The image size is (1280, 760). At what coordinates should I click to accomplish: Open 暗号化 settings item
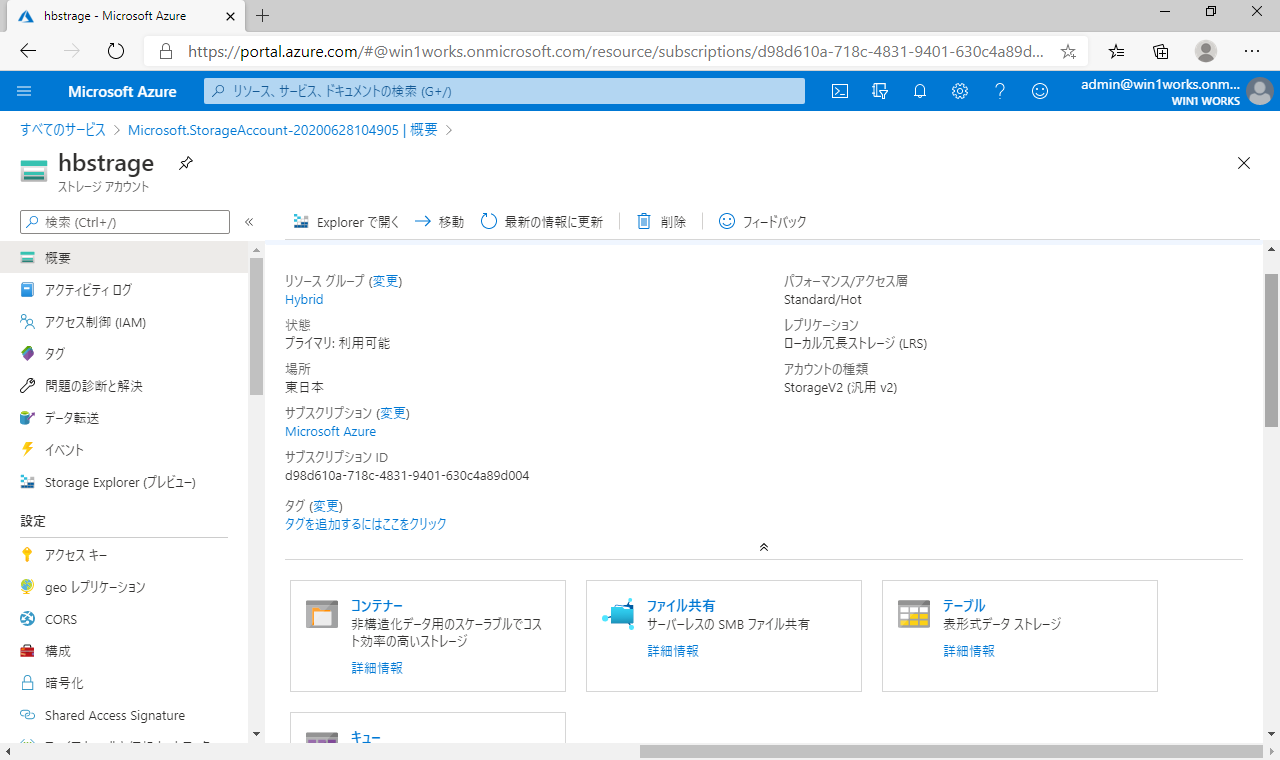(x=124, y=683)
